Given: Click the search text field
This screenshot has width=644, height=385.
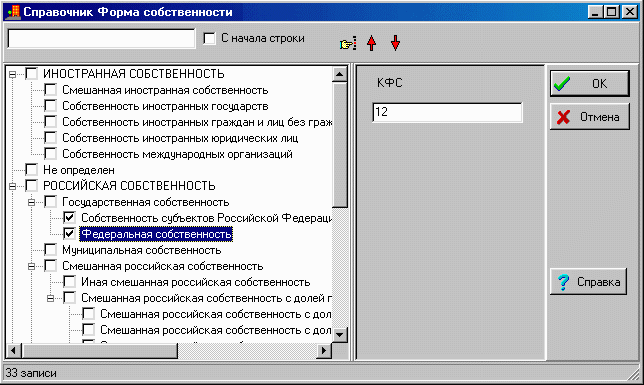Looking at the screenshot, I should [x=101, y=39].
